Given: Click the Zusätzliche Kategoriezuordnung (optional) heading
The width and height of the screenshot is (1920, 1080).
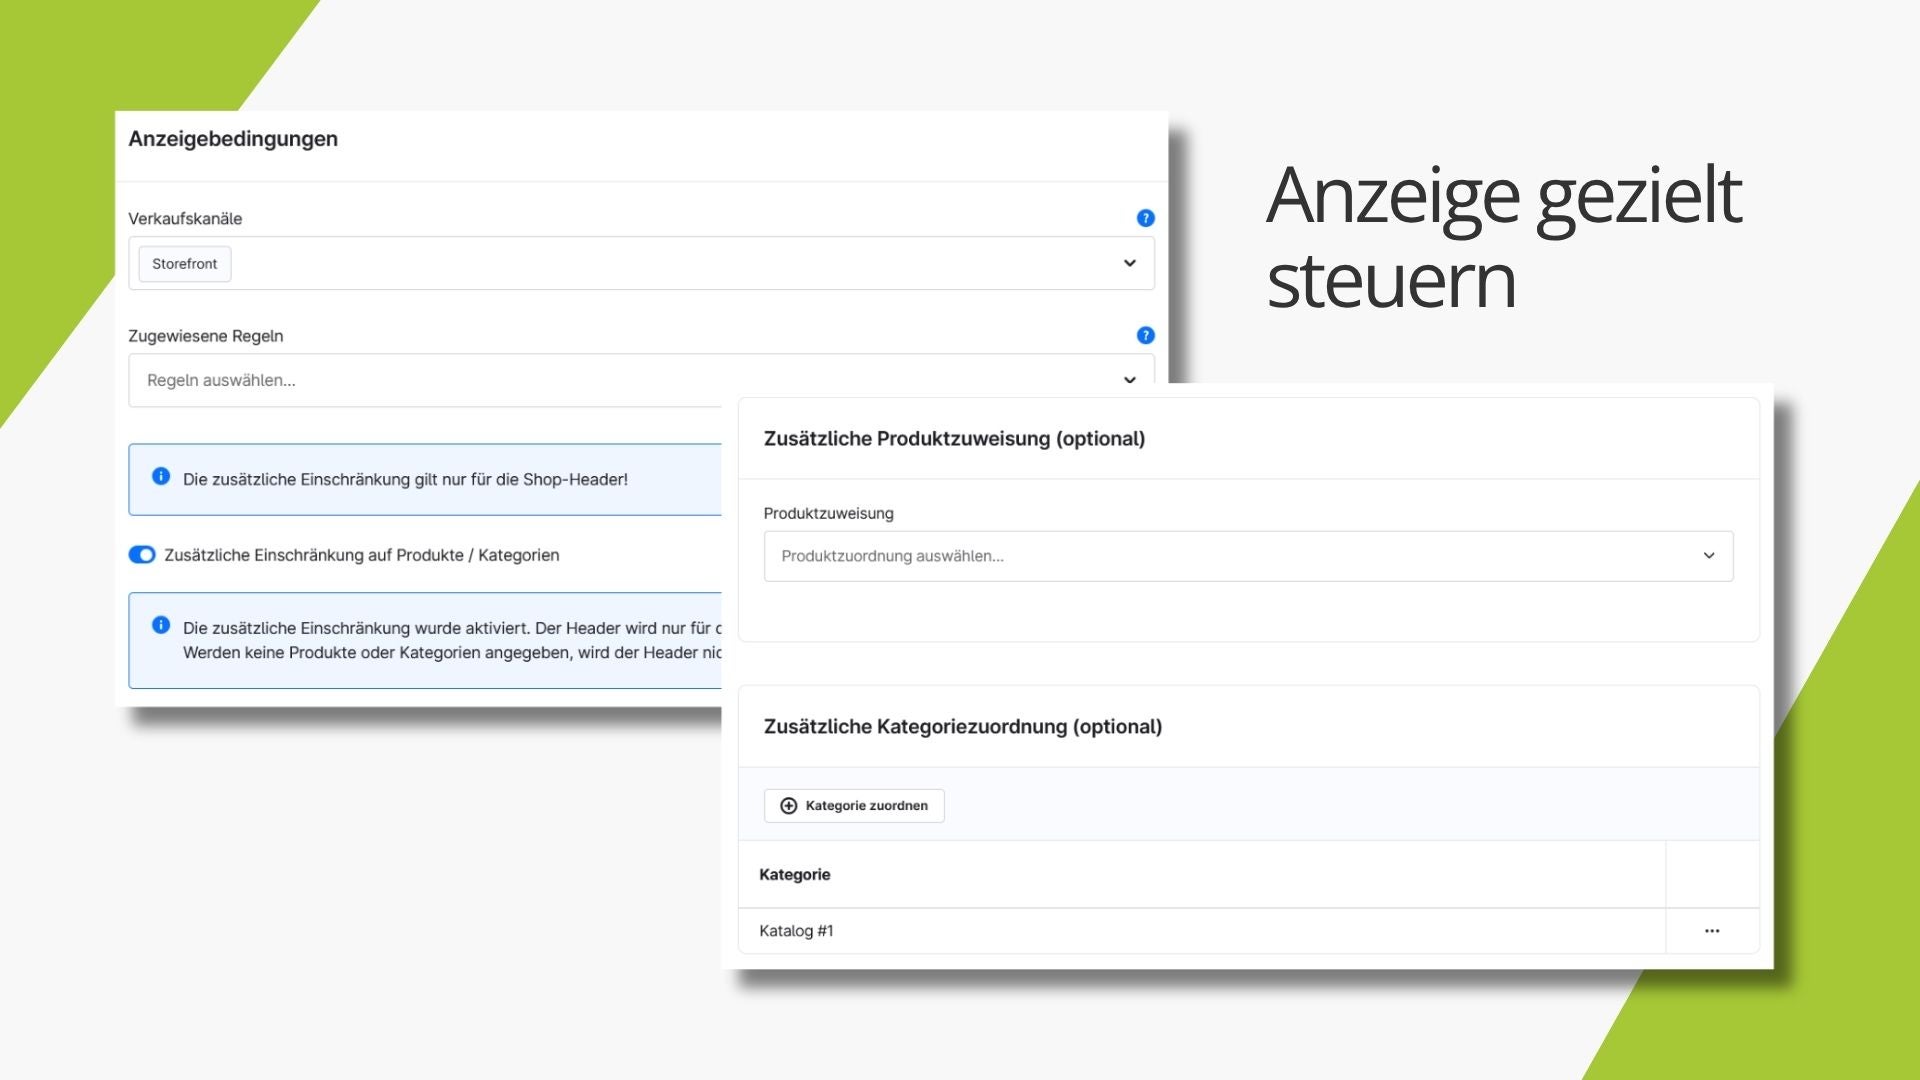Looking at the screenshot, I should [x=963, y=727].
